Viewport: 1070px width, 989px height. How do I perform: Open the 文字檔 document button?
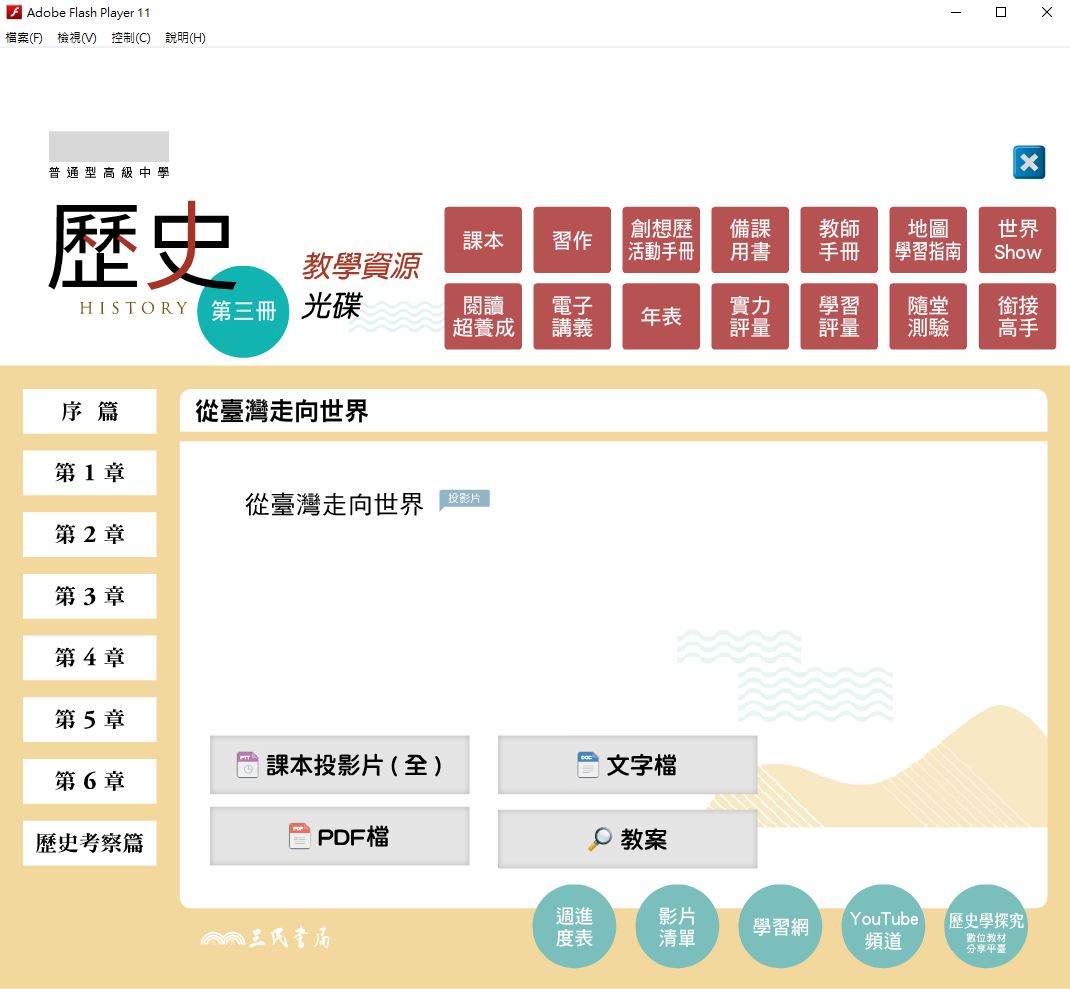click(628, 765)
